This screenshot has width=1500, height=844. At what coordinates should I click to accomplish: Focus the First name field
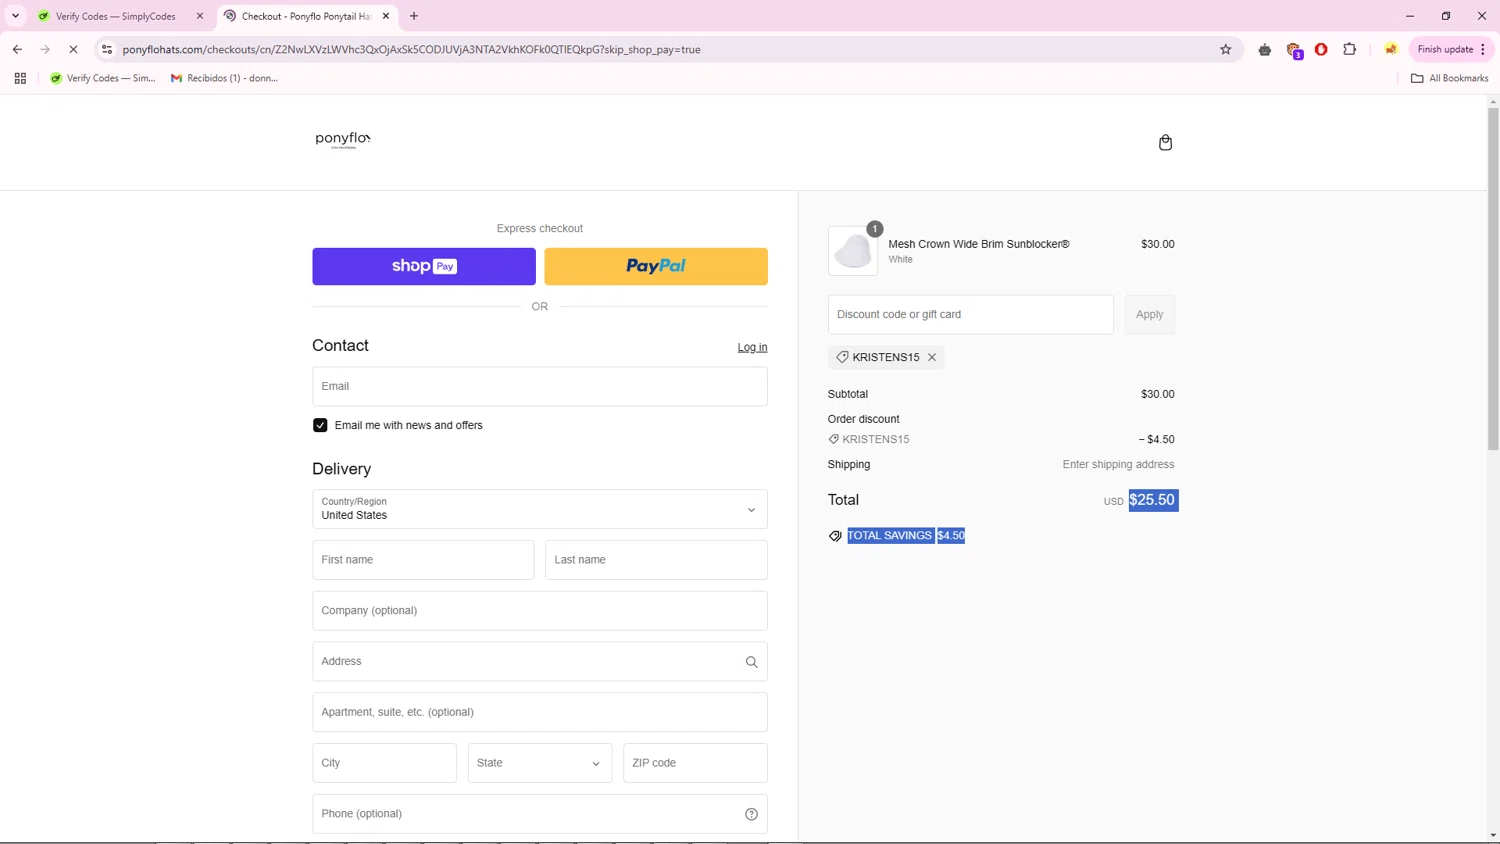423,560
